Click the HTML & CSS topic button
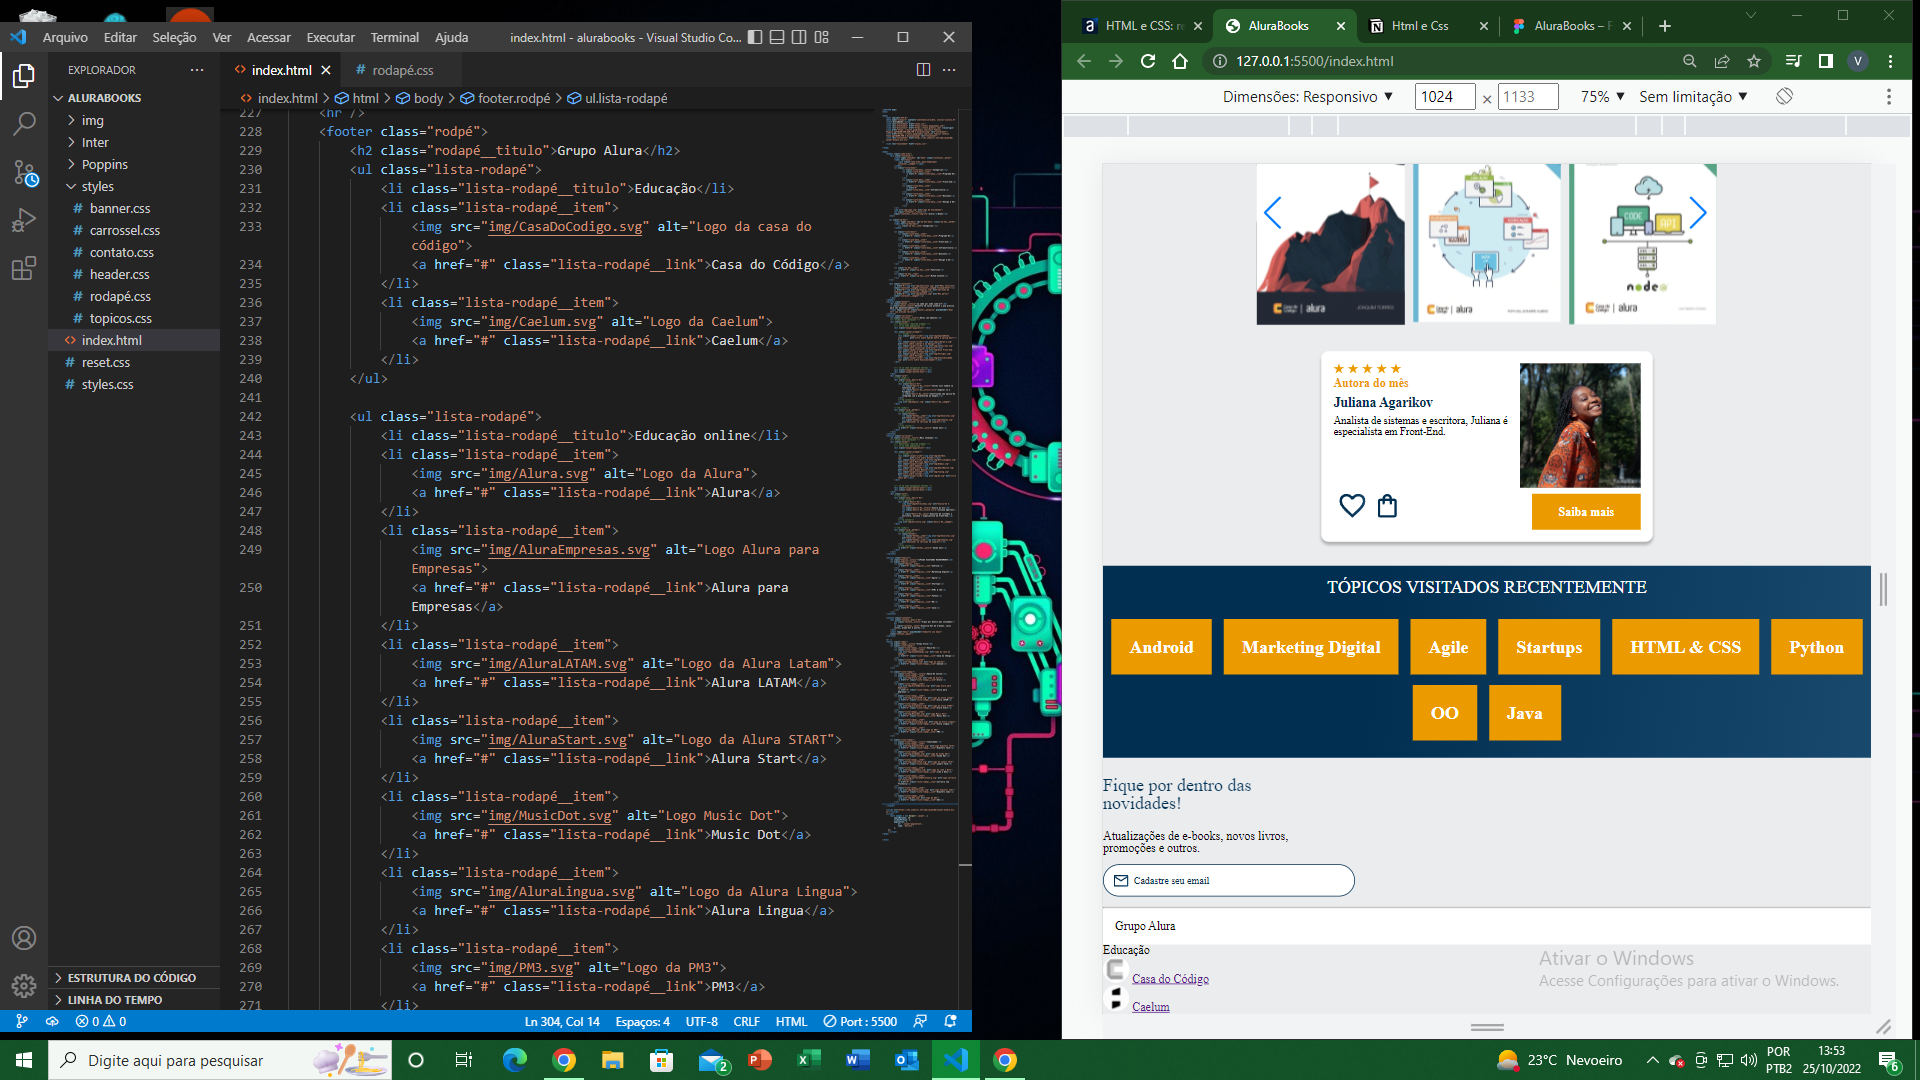Image resolution: width=1920 pixels, height=1080 pixels. tap(1685, 647)
